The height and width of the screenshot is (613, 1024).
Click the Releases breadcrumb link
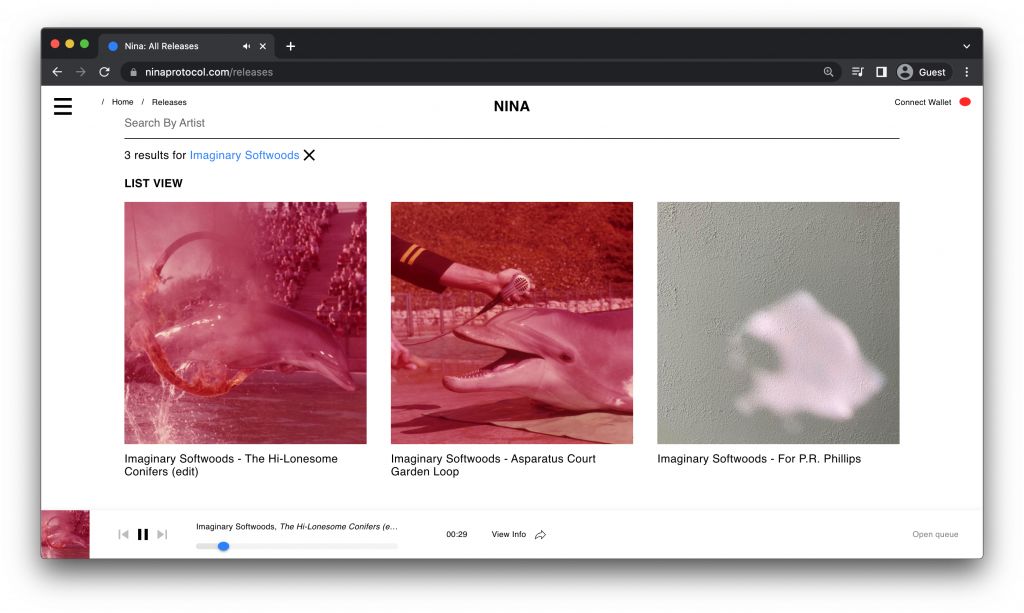169,102
